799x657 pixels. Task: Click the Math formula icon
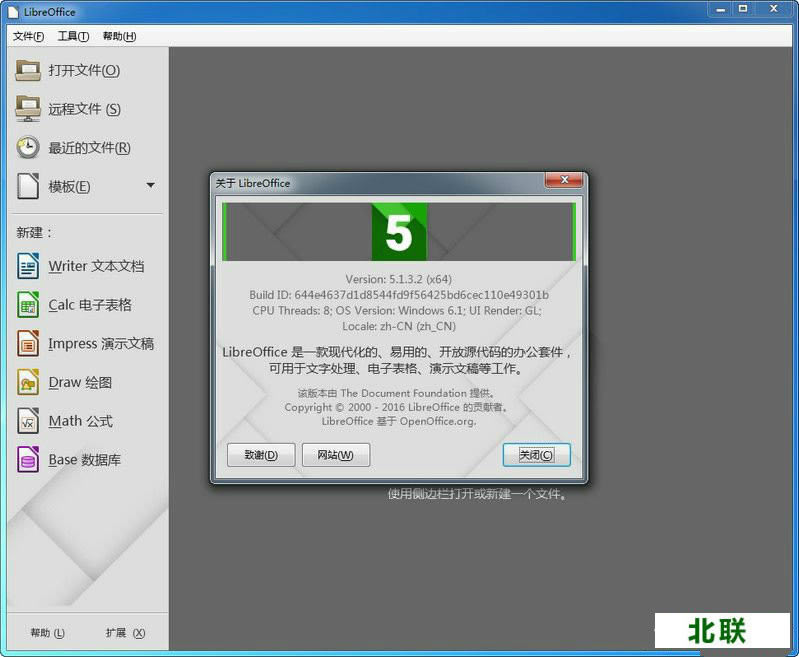[x=28, y=421]
